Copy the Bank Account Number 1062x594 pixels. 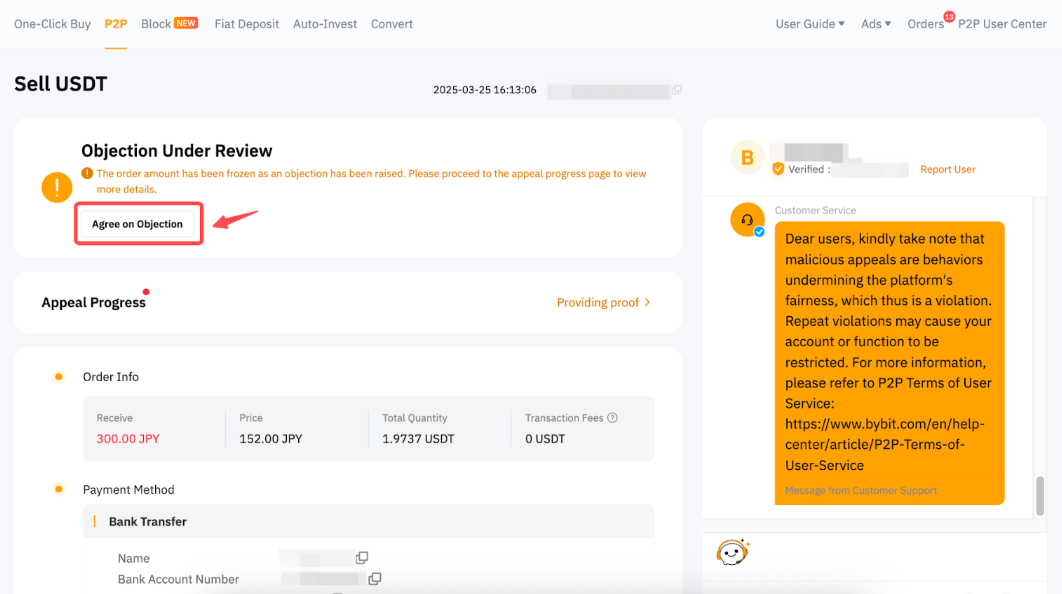click(375, 579)
